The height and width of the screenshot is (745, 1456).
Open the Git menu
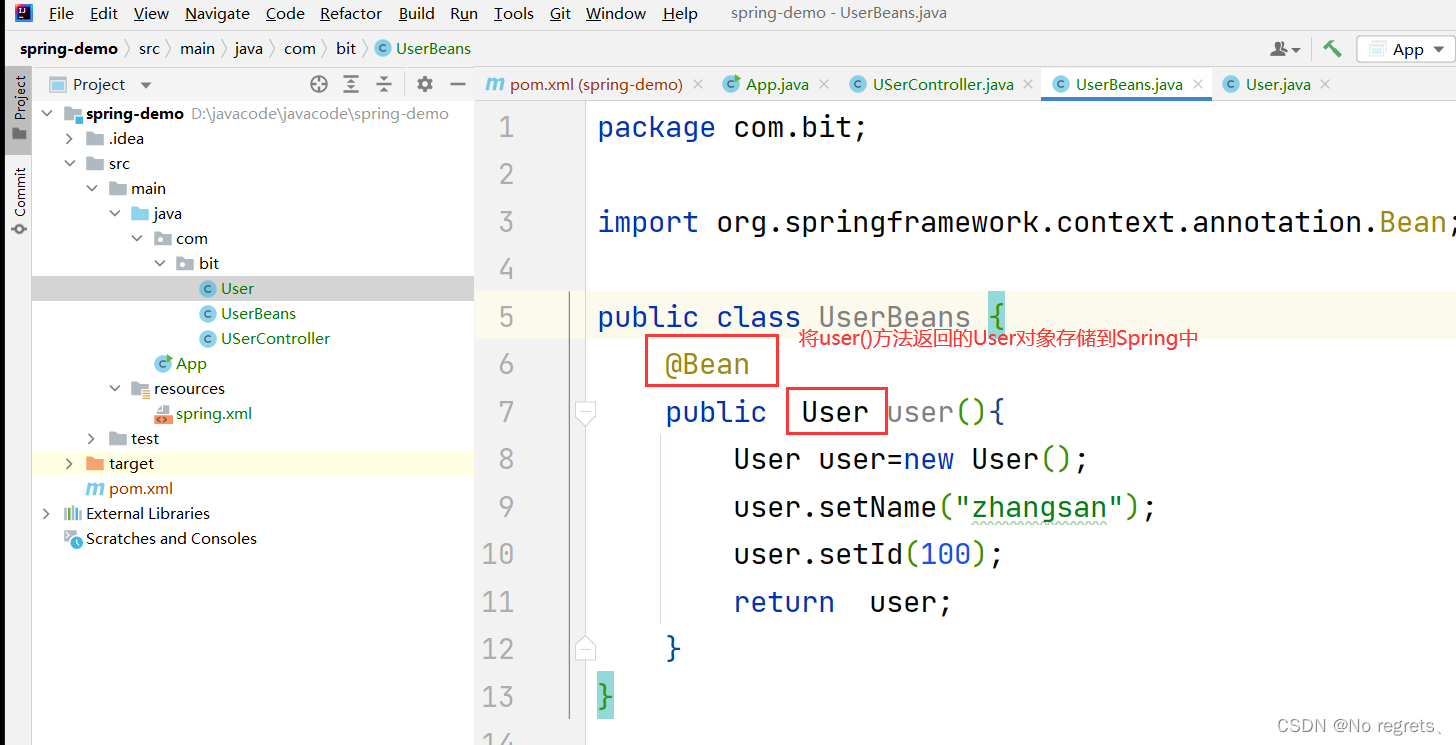pyautogui.click(x=560, y=13)
